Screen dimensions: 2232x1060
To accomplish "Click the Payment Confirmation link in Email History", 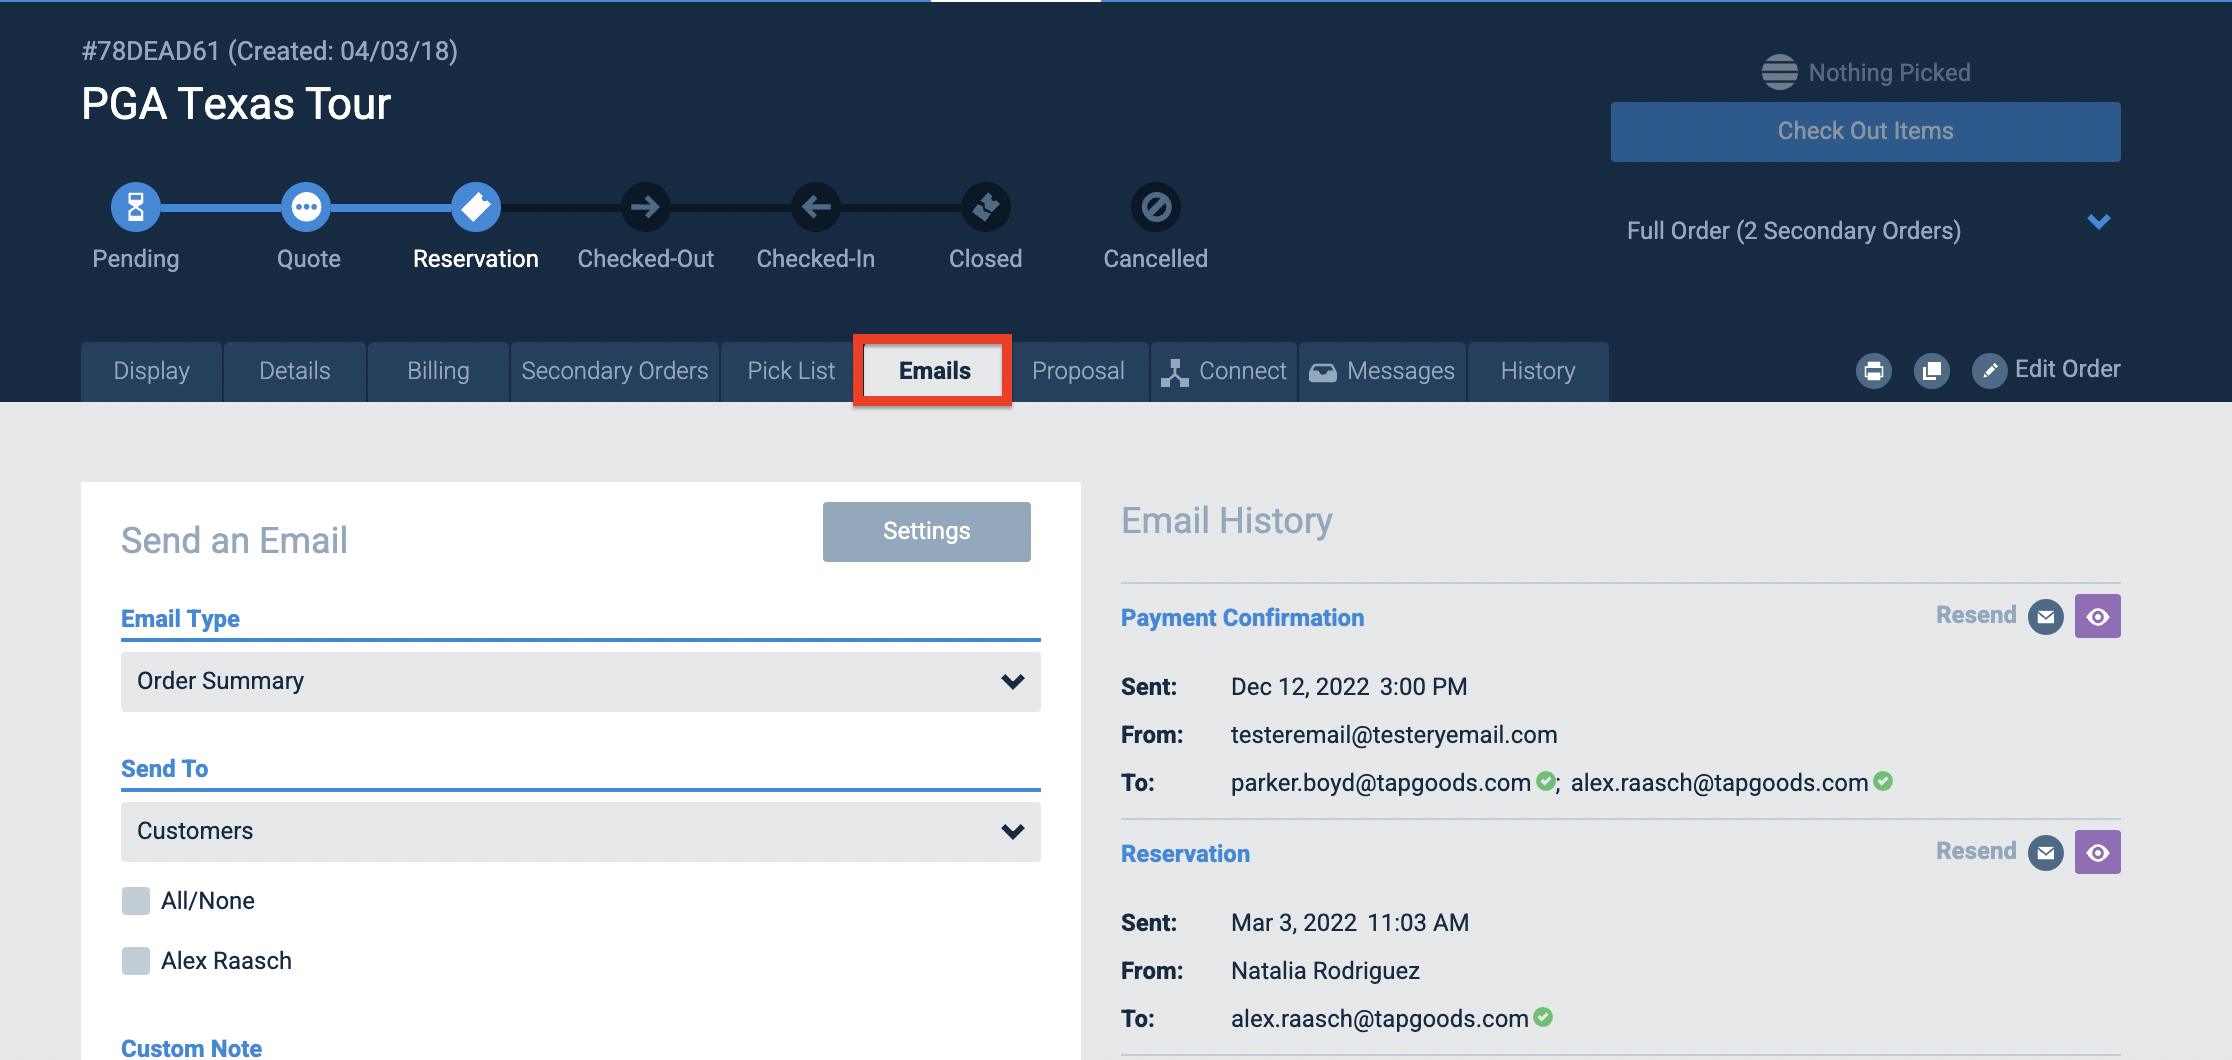I will tap(1242, 617).
